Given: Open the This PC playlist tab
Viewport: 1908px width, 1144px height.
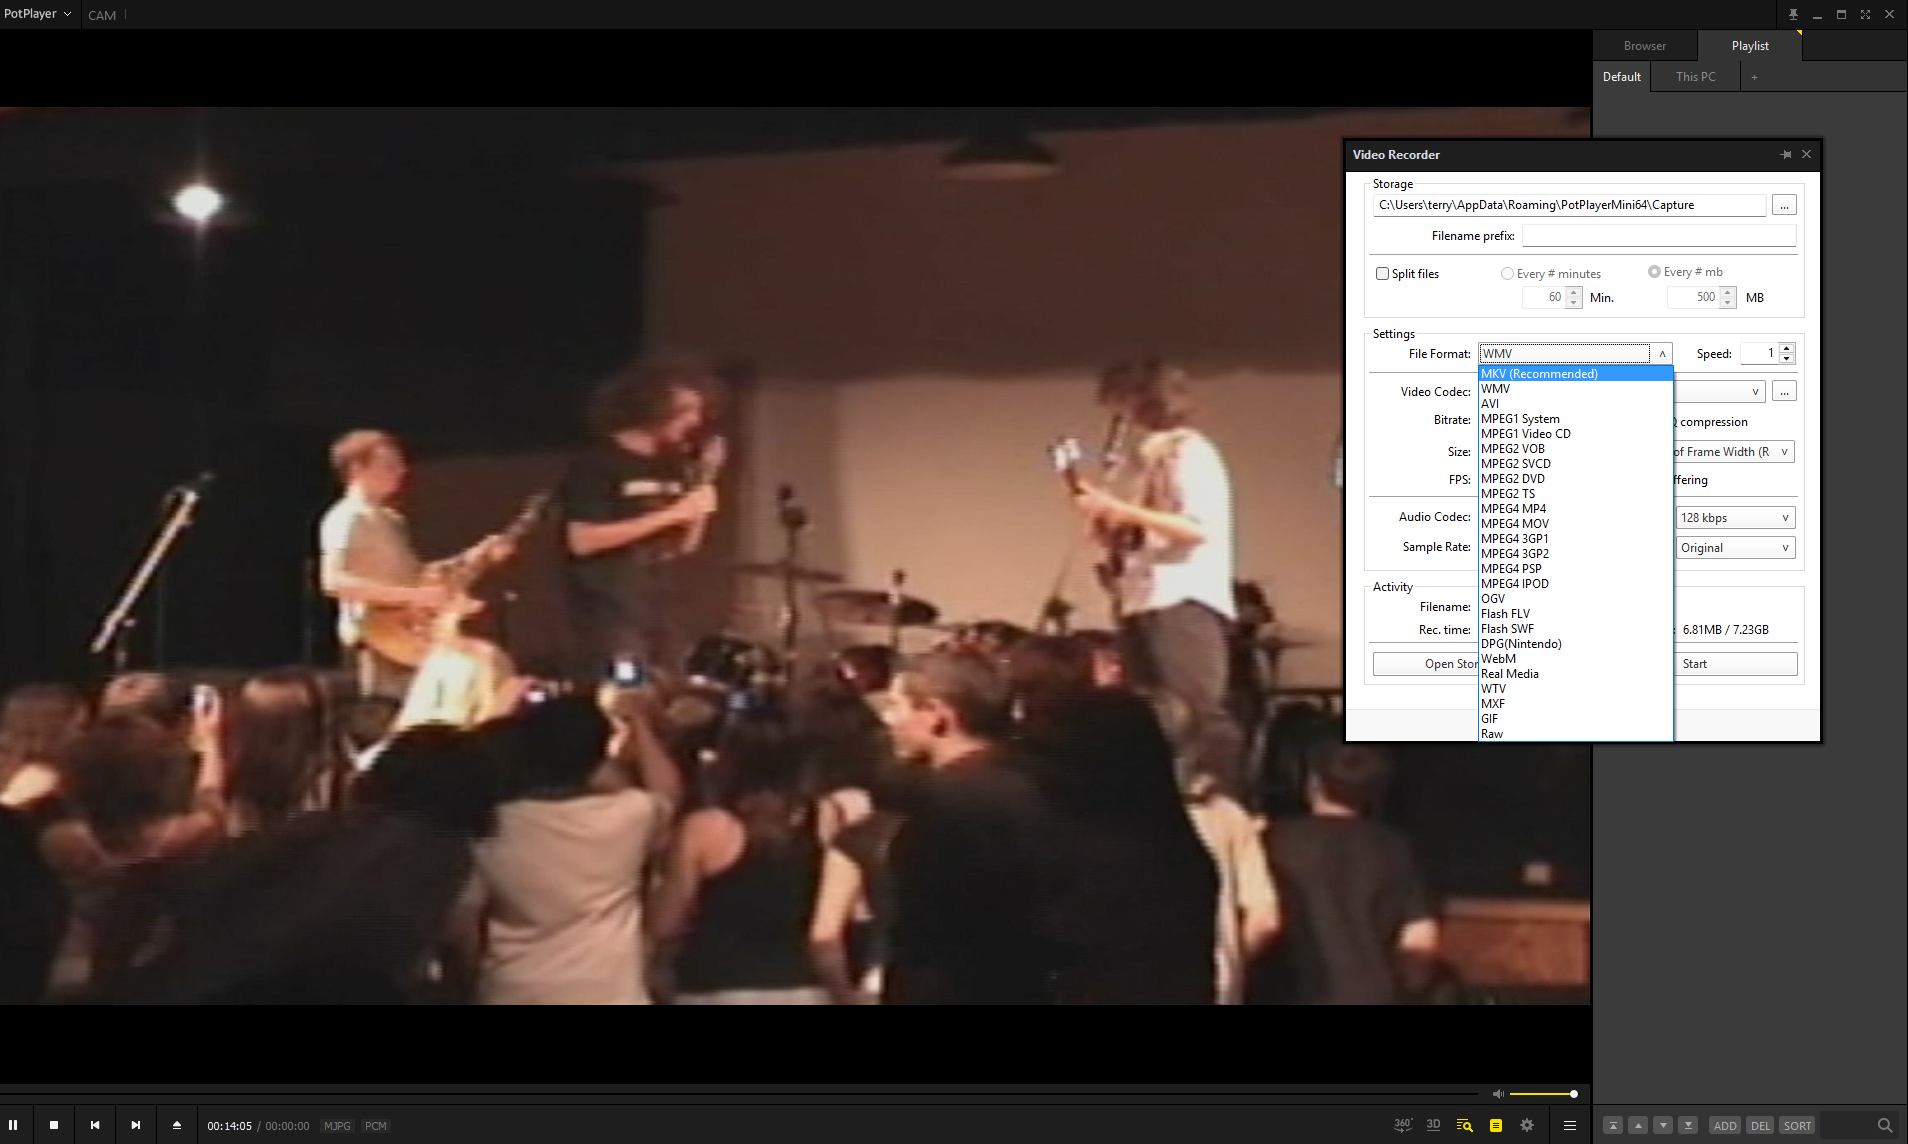Looking at the screenshot, I should coord(1694,76).
